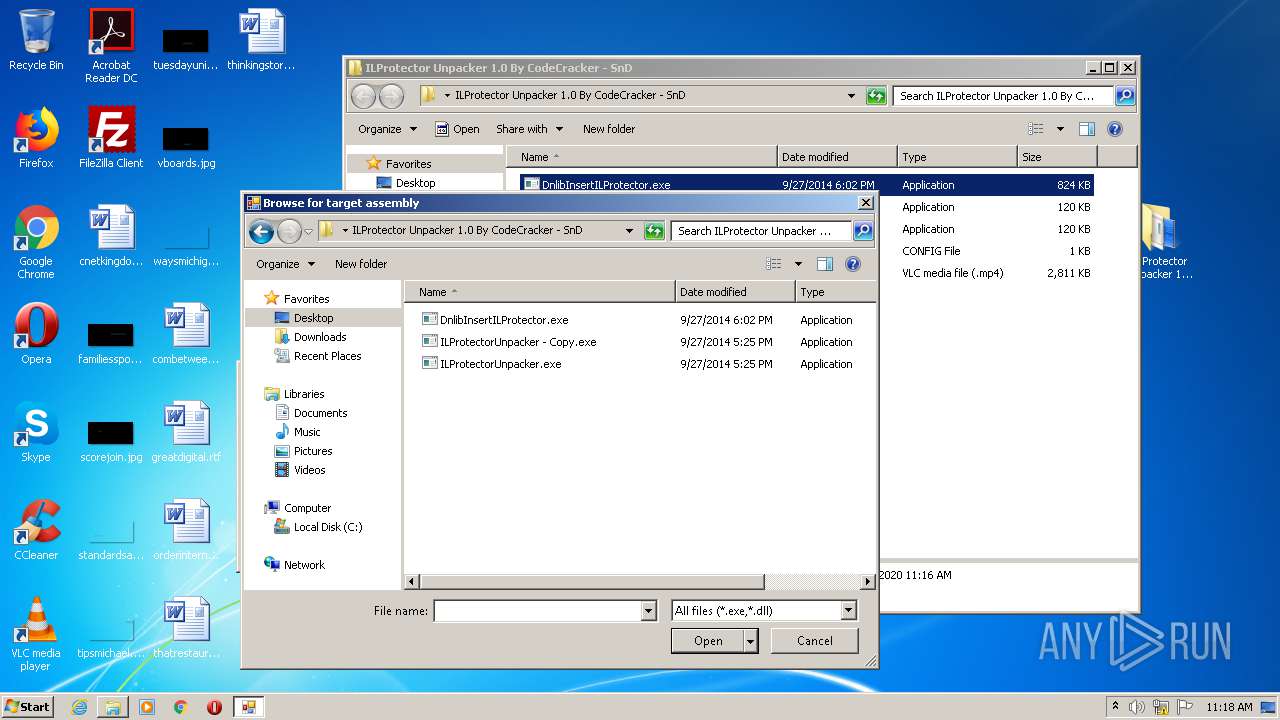Click volume icon in system tray
1280x720 pixels.
coord(1137,707)
